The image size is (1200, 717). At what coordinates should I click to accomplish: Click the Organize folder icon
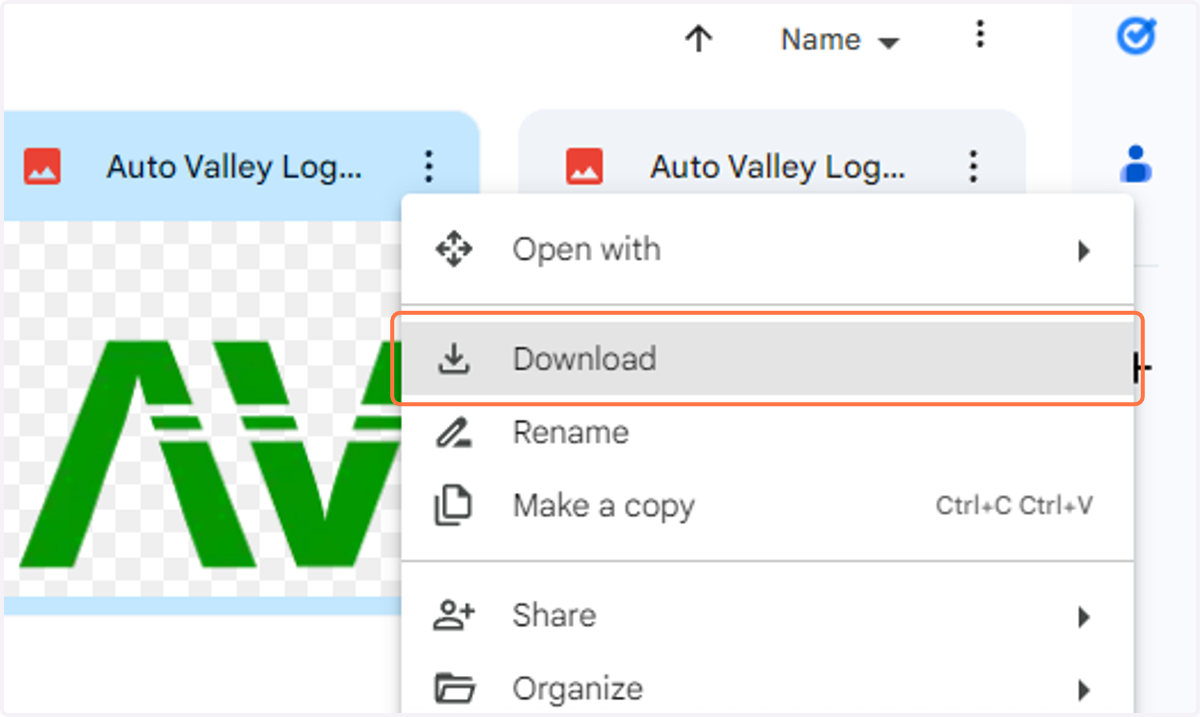coord(454,689)
